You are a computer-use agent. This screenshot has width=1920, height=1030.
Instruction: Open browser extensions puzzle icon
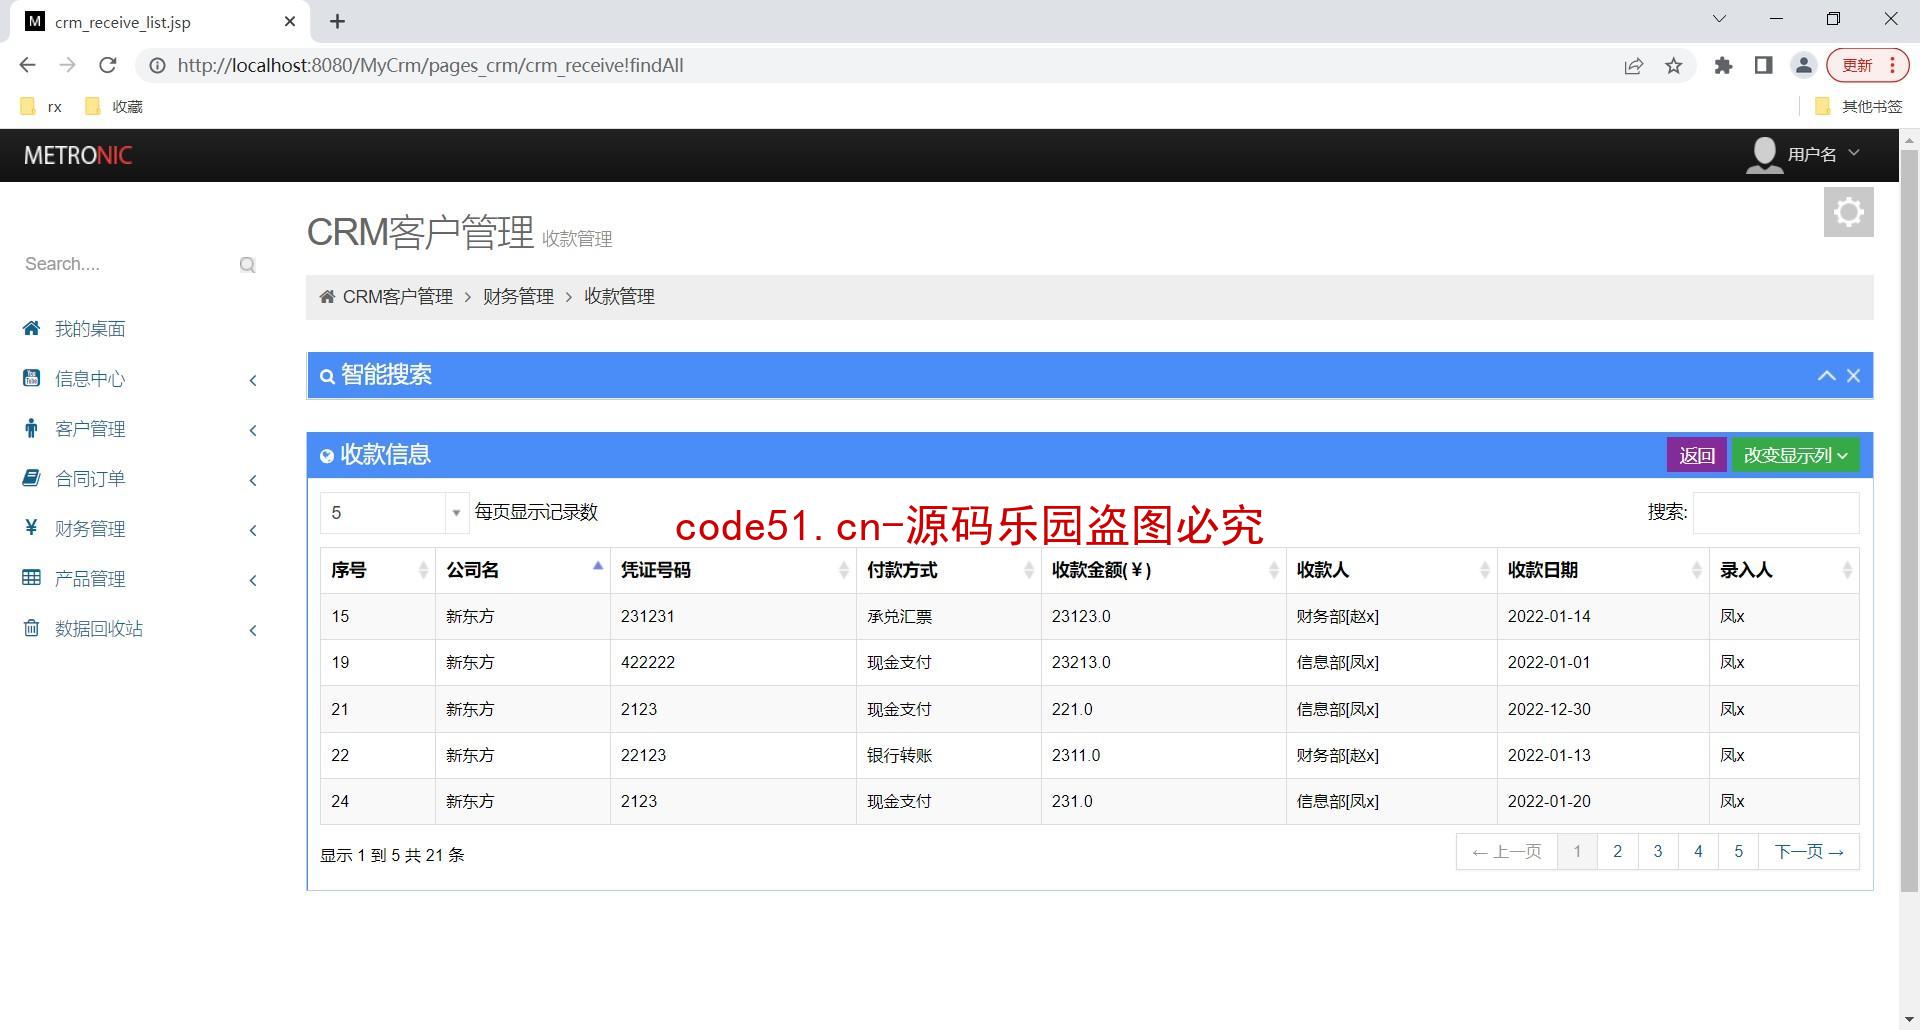click(1723, 66)
